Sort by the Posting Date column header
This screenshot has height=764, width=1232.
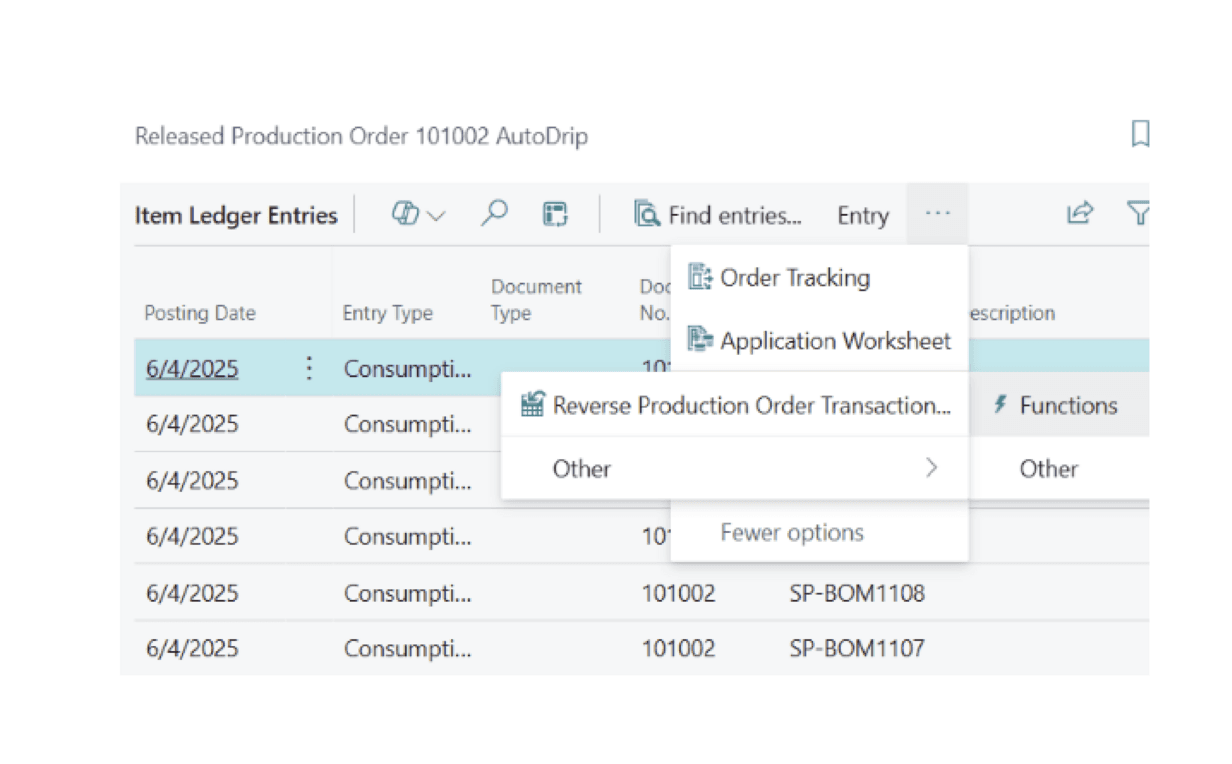tap(200, 313)
